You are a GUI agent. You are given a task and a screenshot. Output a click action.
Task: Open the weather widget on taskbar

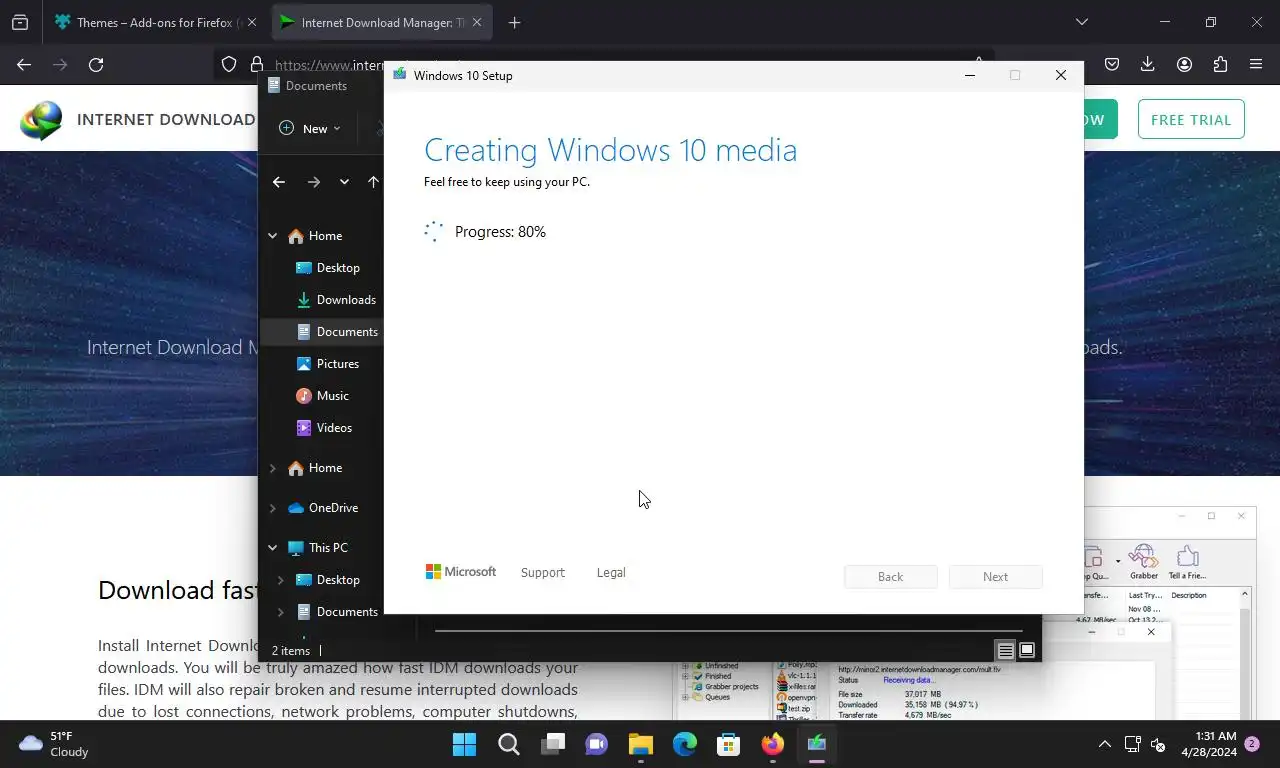[x=55, y=744]
